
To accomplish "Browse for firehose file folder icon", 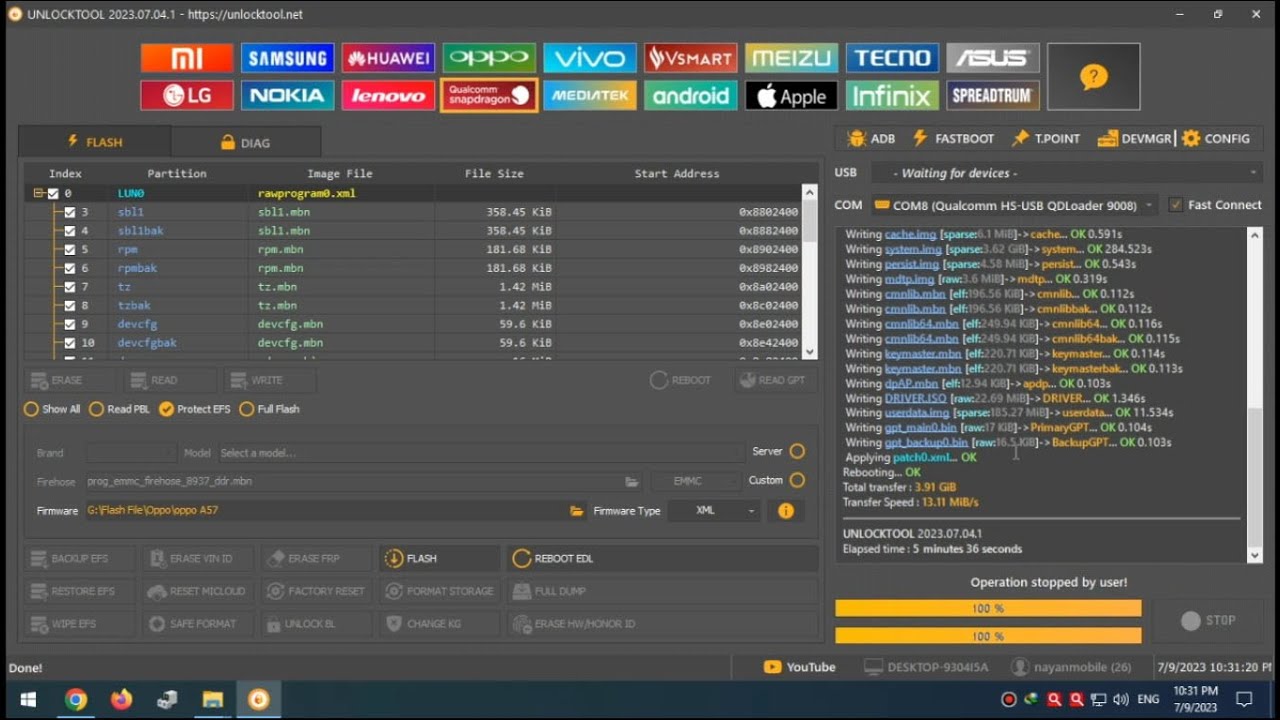I will coord(632,481).
